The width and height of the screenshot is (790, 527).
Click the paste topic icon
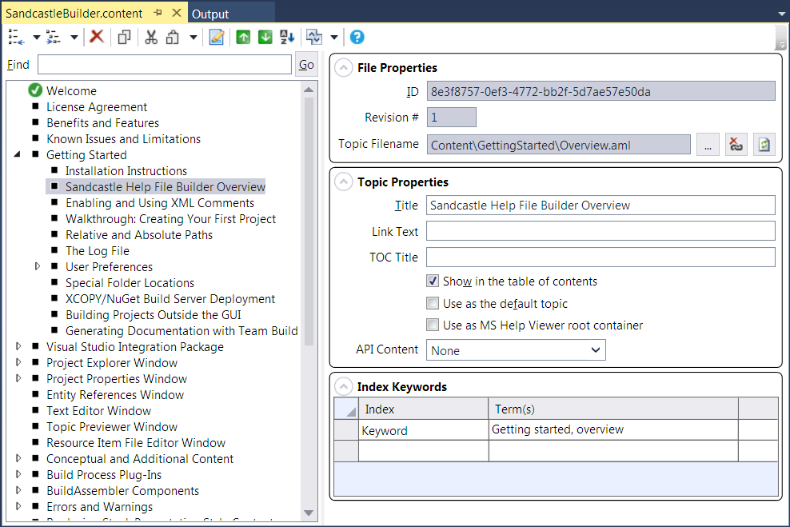pyautogui.click(x=173, y=37)
